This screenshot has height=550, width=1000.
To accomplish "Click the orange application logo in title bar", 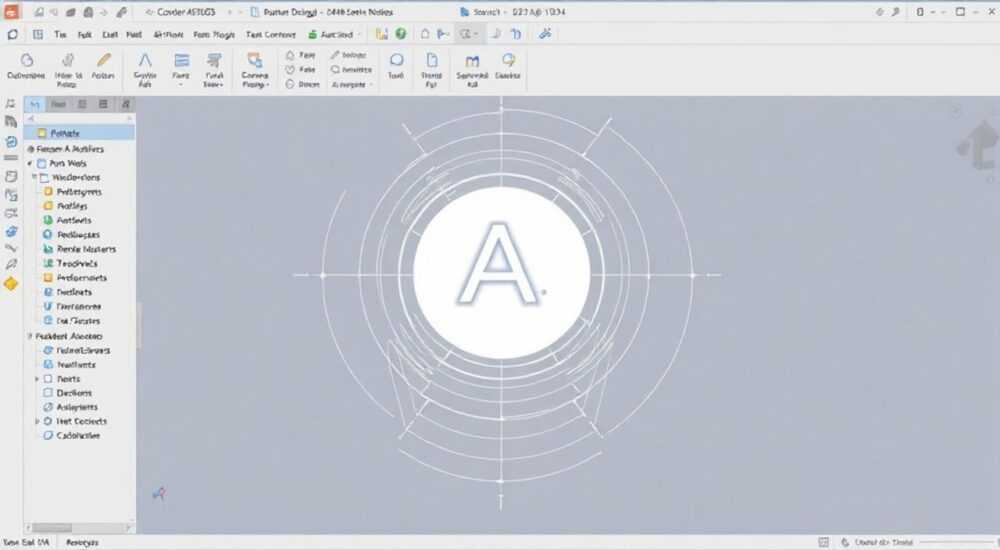I will [11, 11].
